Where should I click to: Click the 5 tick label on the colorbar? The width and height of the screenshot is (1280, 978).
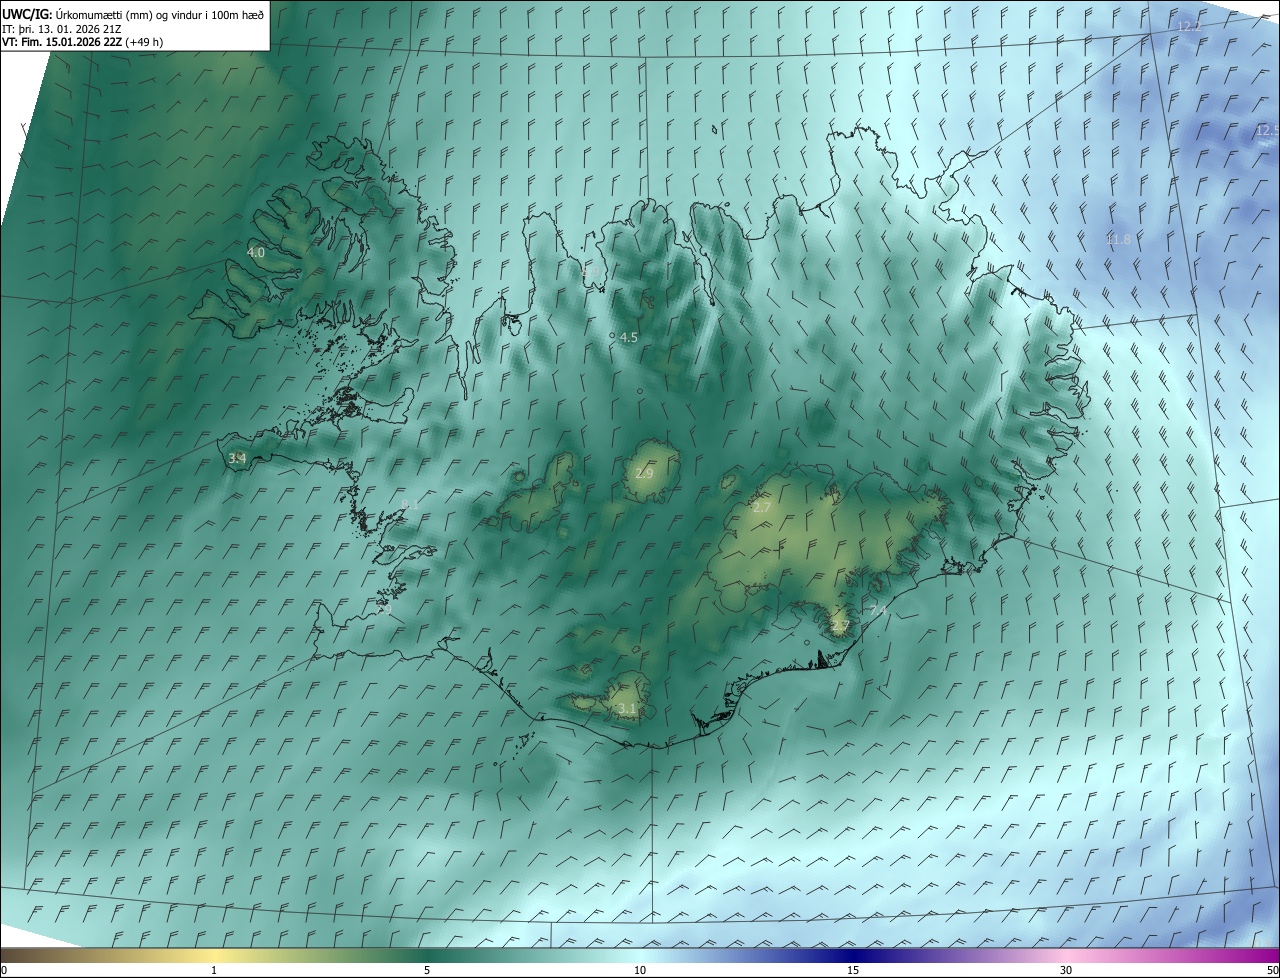[x=427, y=970]
